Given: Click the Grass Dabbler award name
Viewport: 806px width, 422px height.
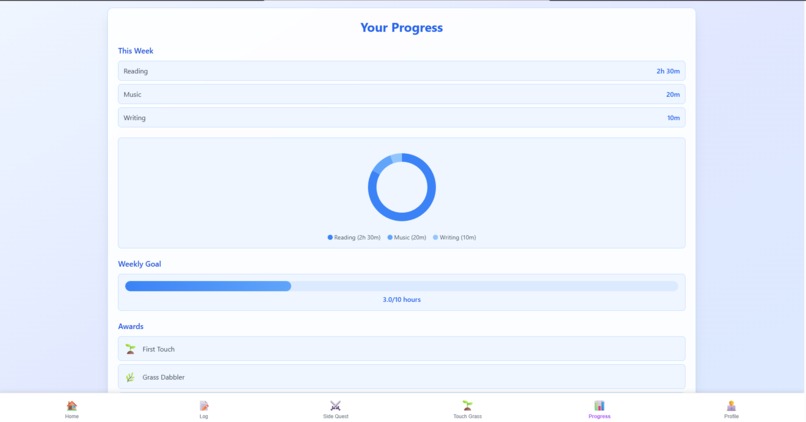Looking at the screenshot, I should (x=163, y=377).
